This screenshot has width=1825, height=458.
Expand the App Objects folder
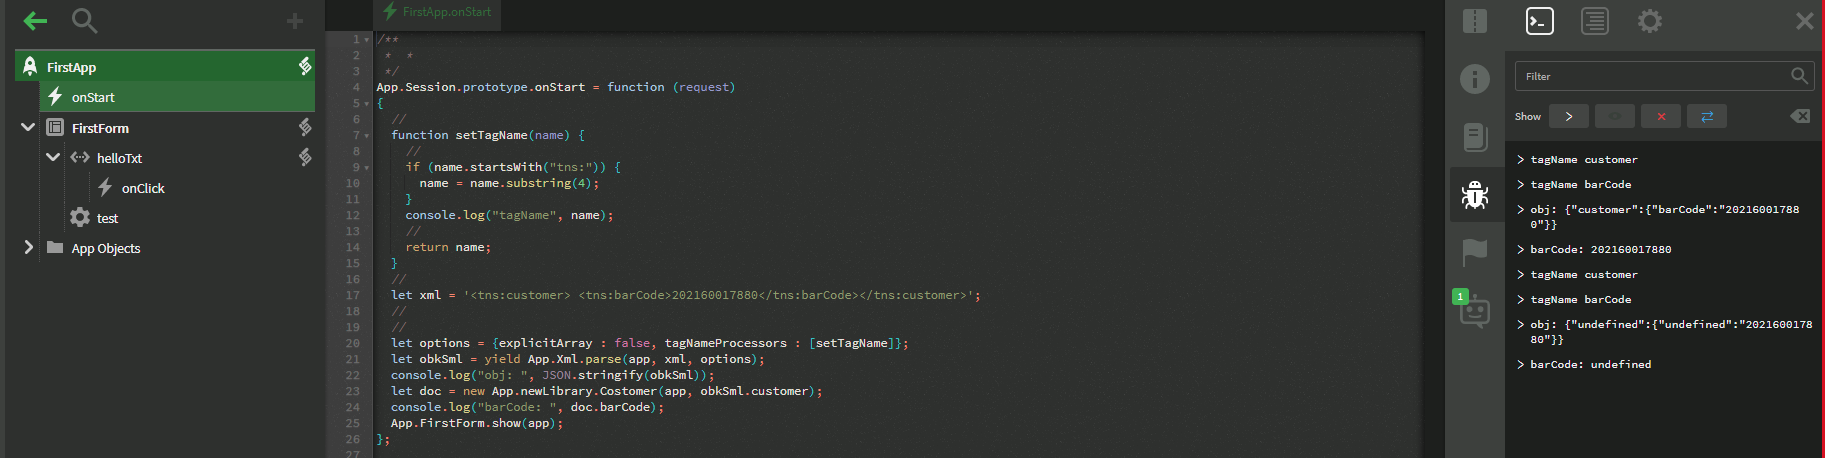pos(28,247)
